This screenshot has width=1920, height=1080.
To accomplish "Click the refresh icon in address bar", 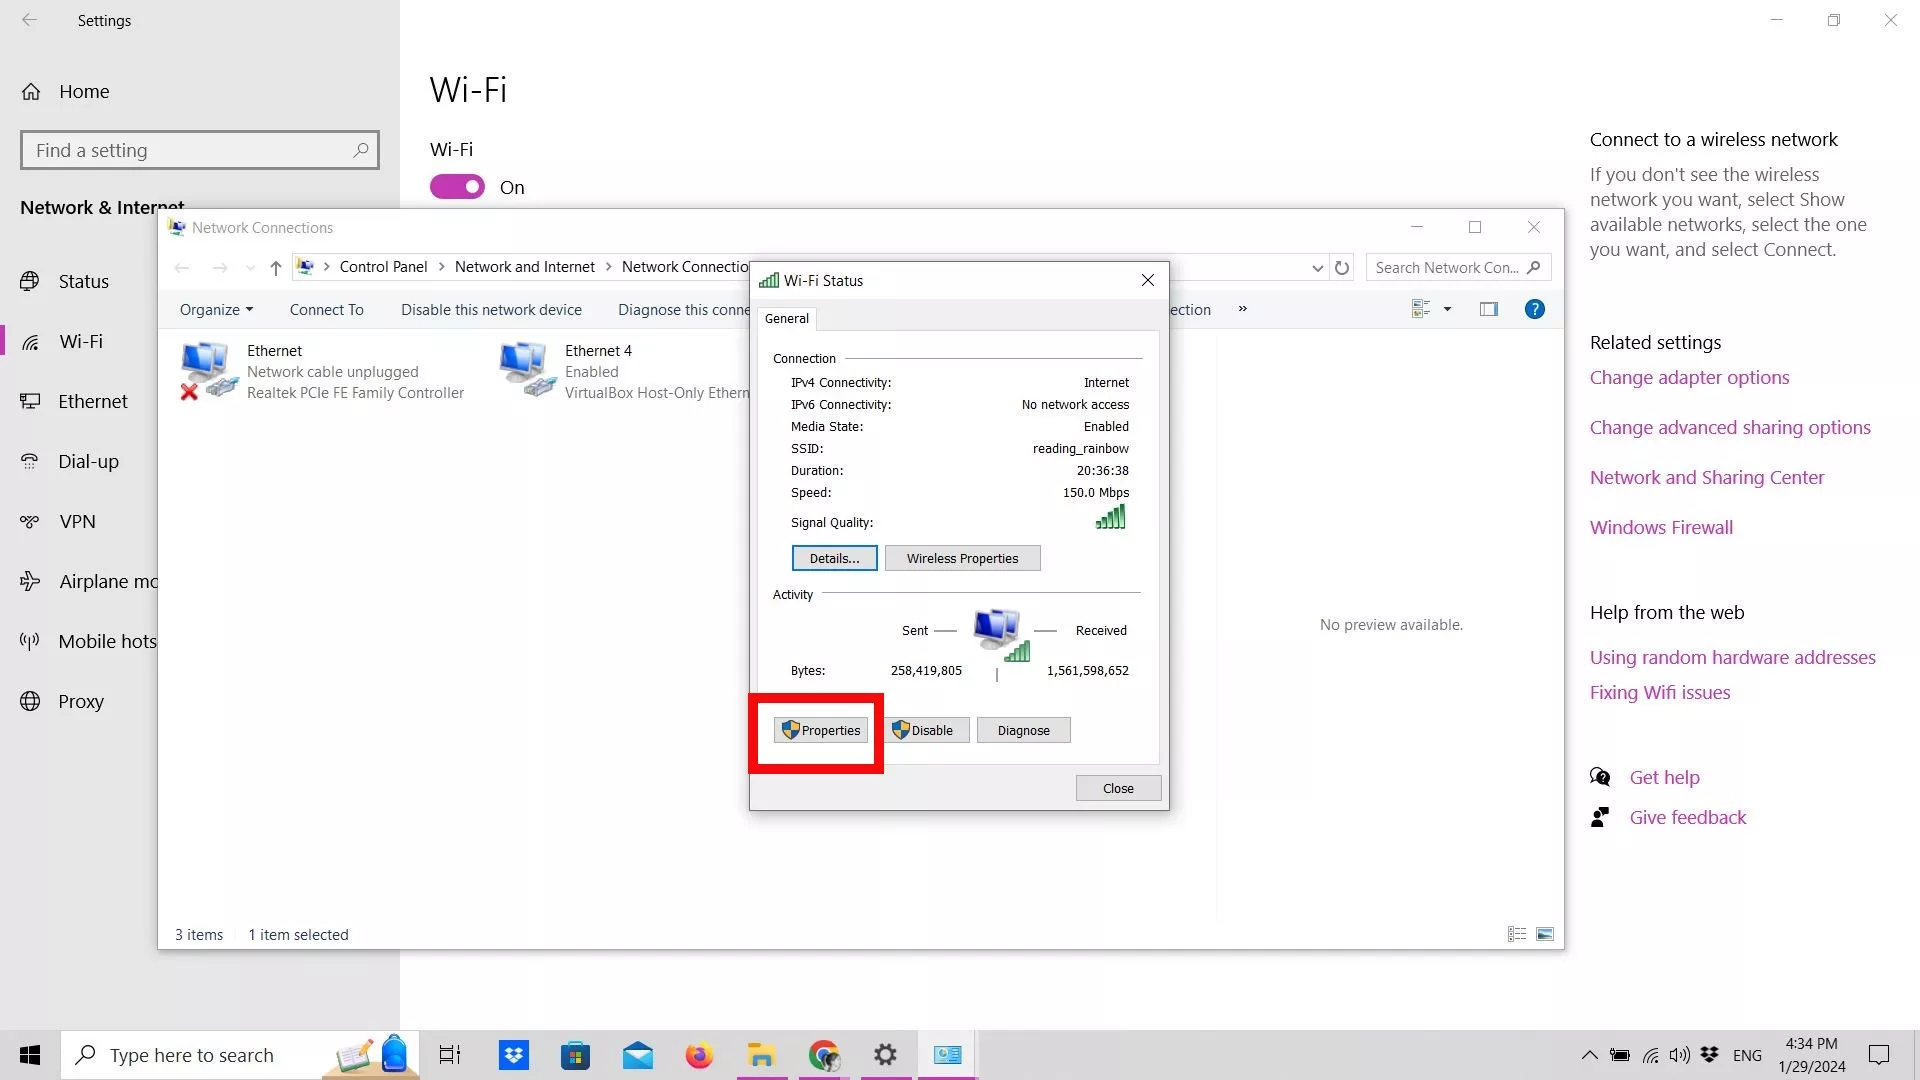I will (1342, 268).
